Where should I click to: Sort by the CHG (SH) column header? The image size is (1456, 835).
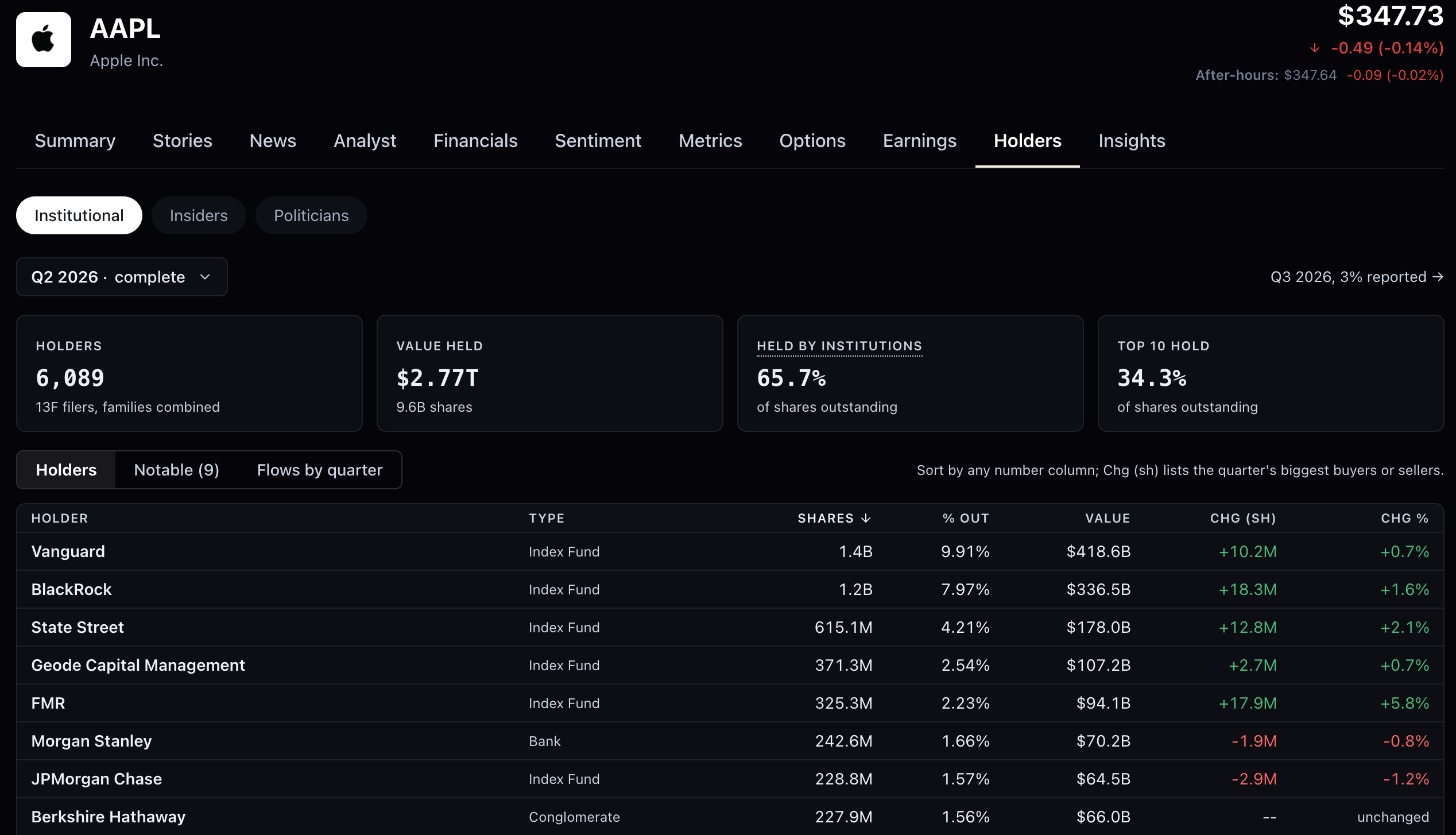click(1243, 518)
